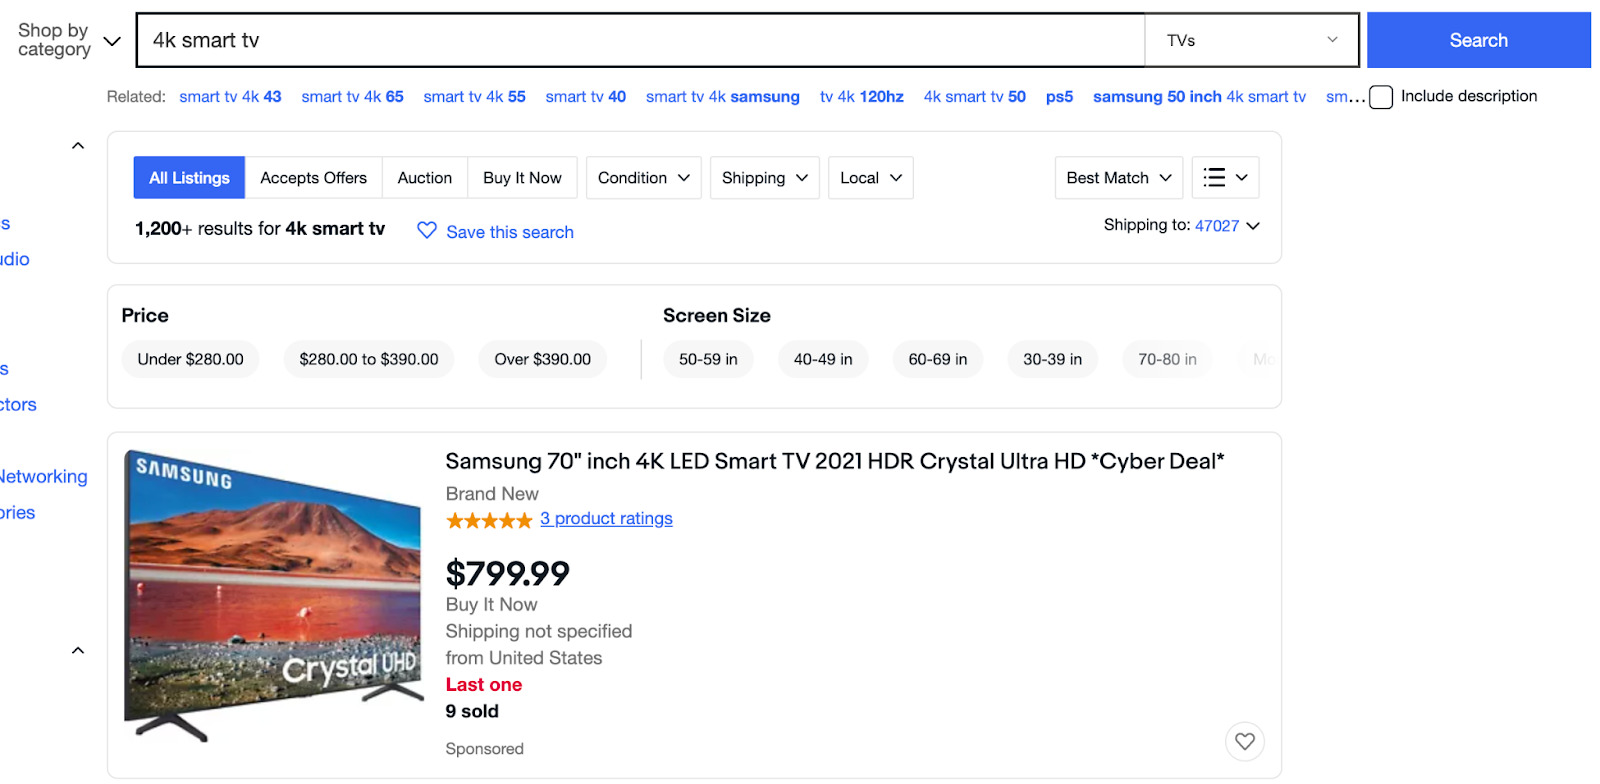Change shipping location via 47027 link
The height and width of the screenshot is (784, 1600).
(1217, 225)
